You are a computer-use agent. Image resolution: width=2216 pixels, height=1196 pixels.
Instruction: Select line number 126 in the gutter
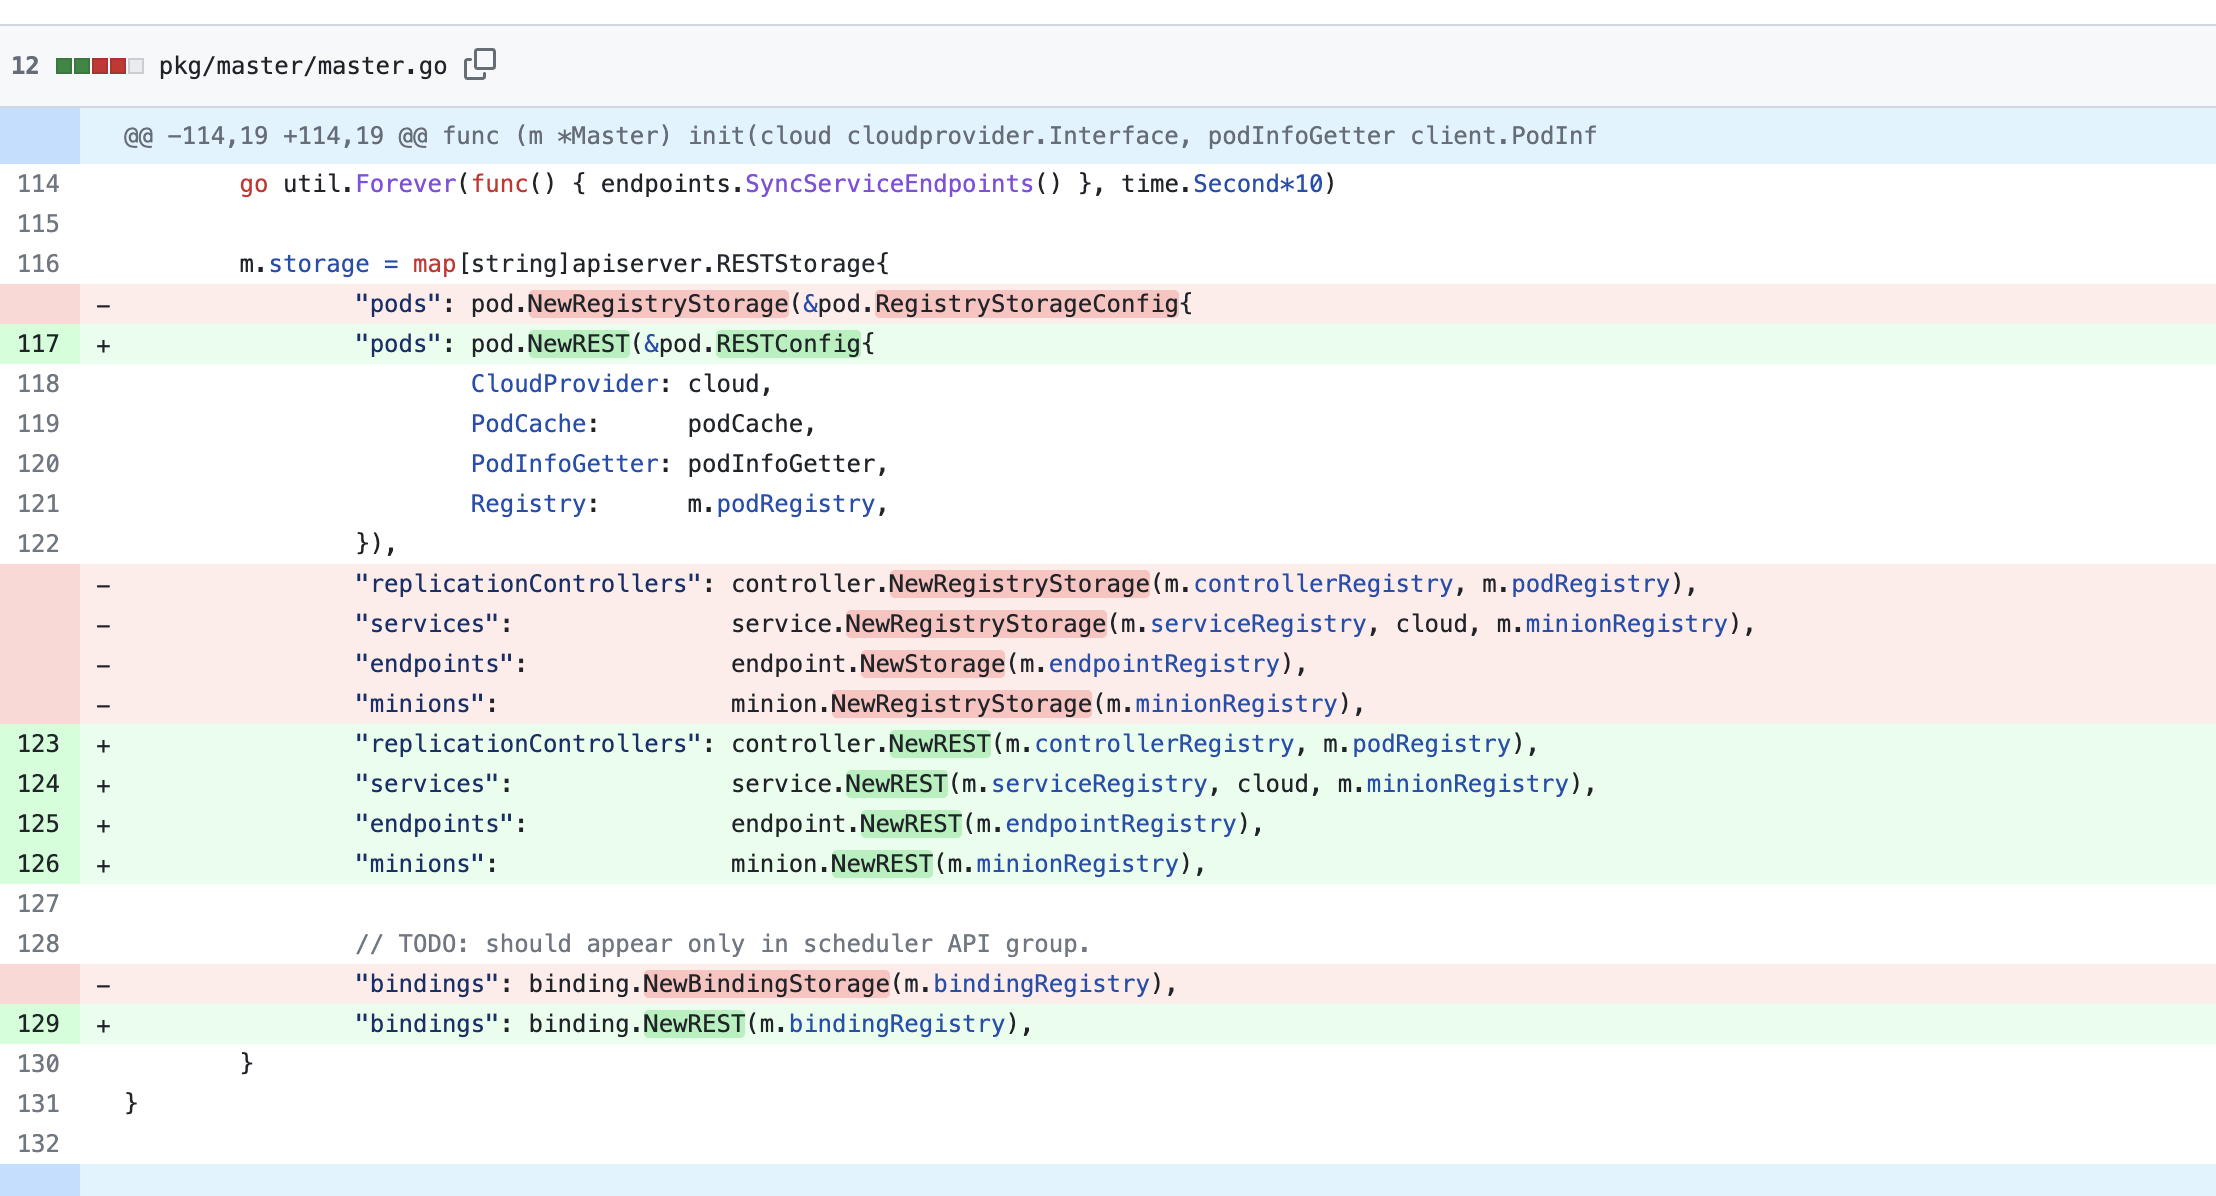point(39,864)
